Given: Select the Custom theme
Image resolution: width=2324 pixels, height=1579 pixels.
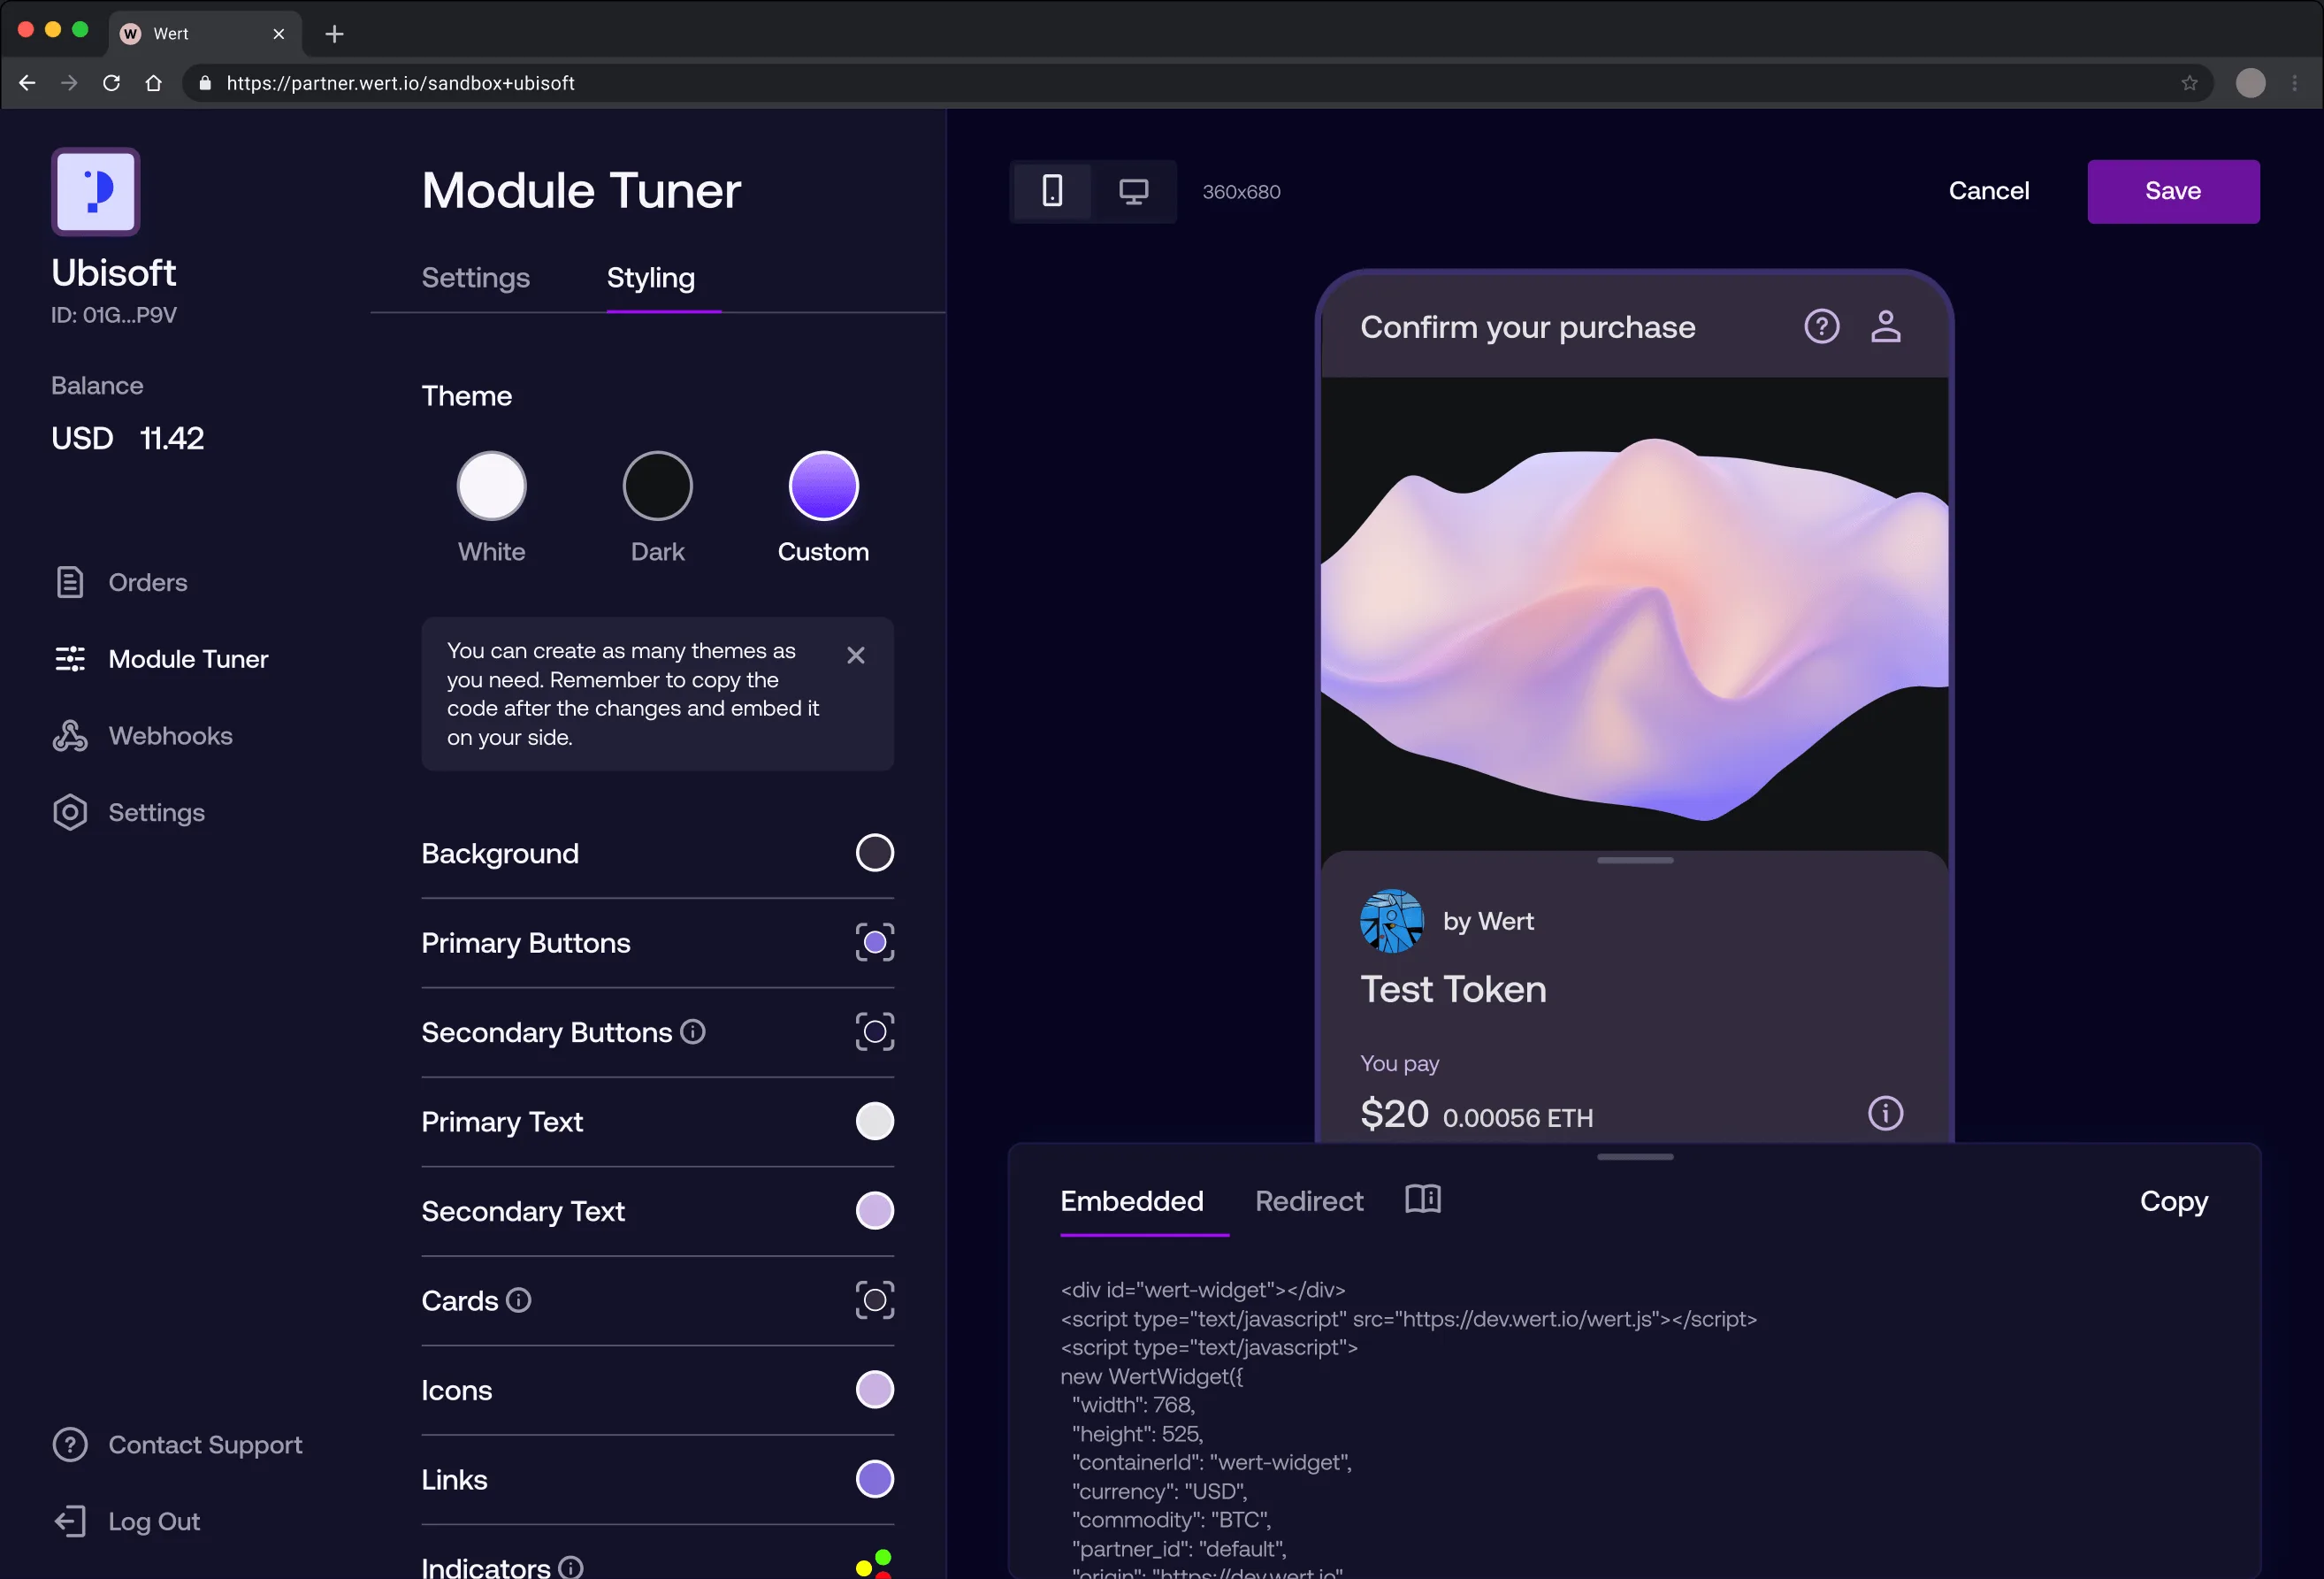Looking at the screenshot, I should click(823, 487).
